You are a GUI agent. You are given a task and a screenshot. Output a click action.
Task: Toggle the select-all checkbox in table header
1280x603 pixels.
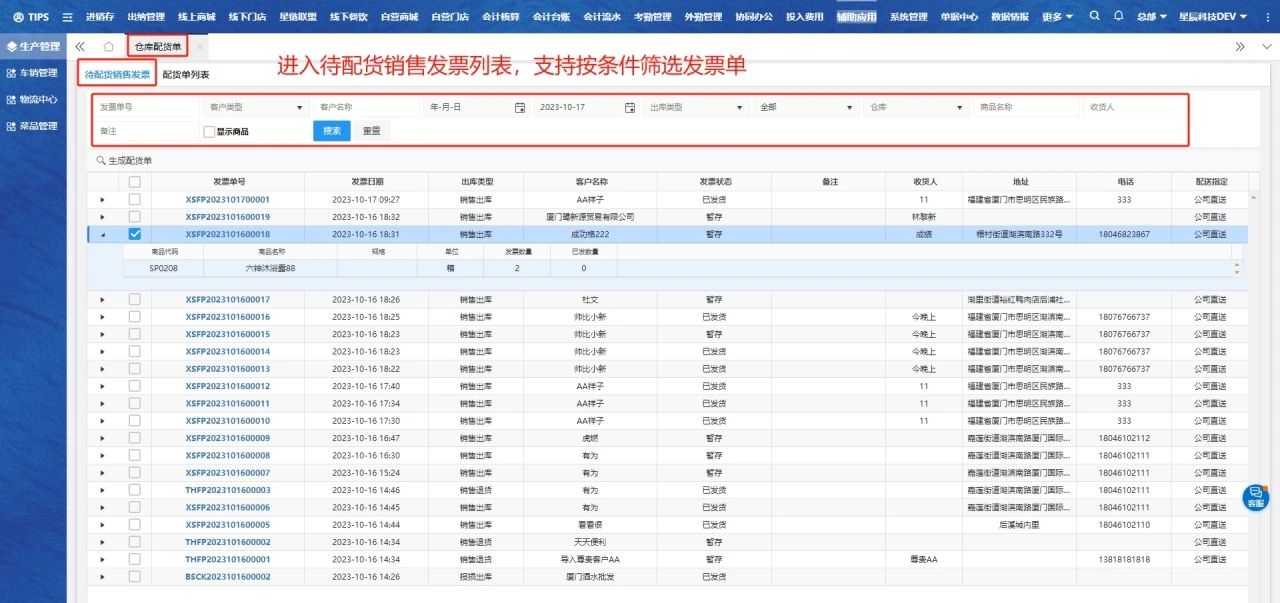[x=134, y=182]
